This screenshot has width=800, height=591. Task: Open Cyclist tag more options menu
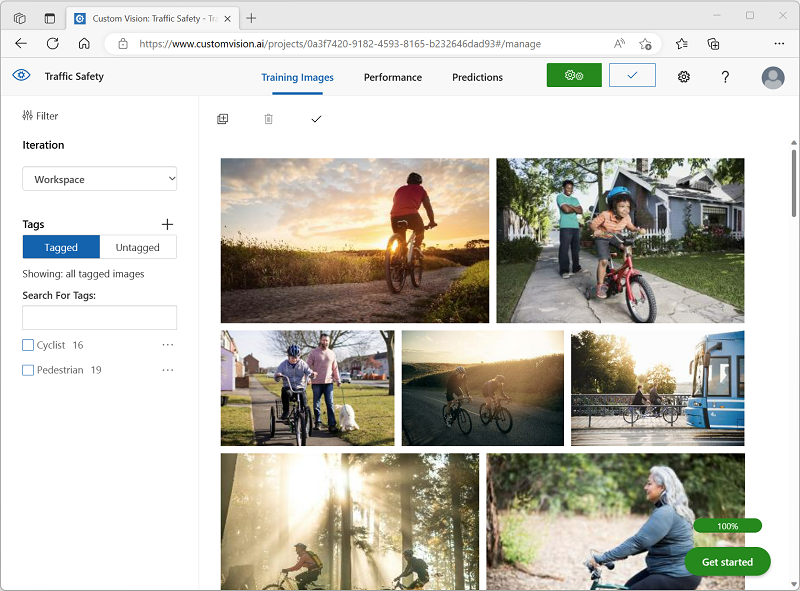coord(167,345)
